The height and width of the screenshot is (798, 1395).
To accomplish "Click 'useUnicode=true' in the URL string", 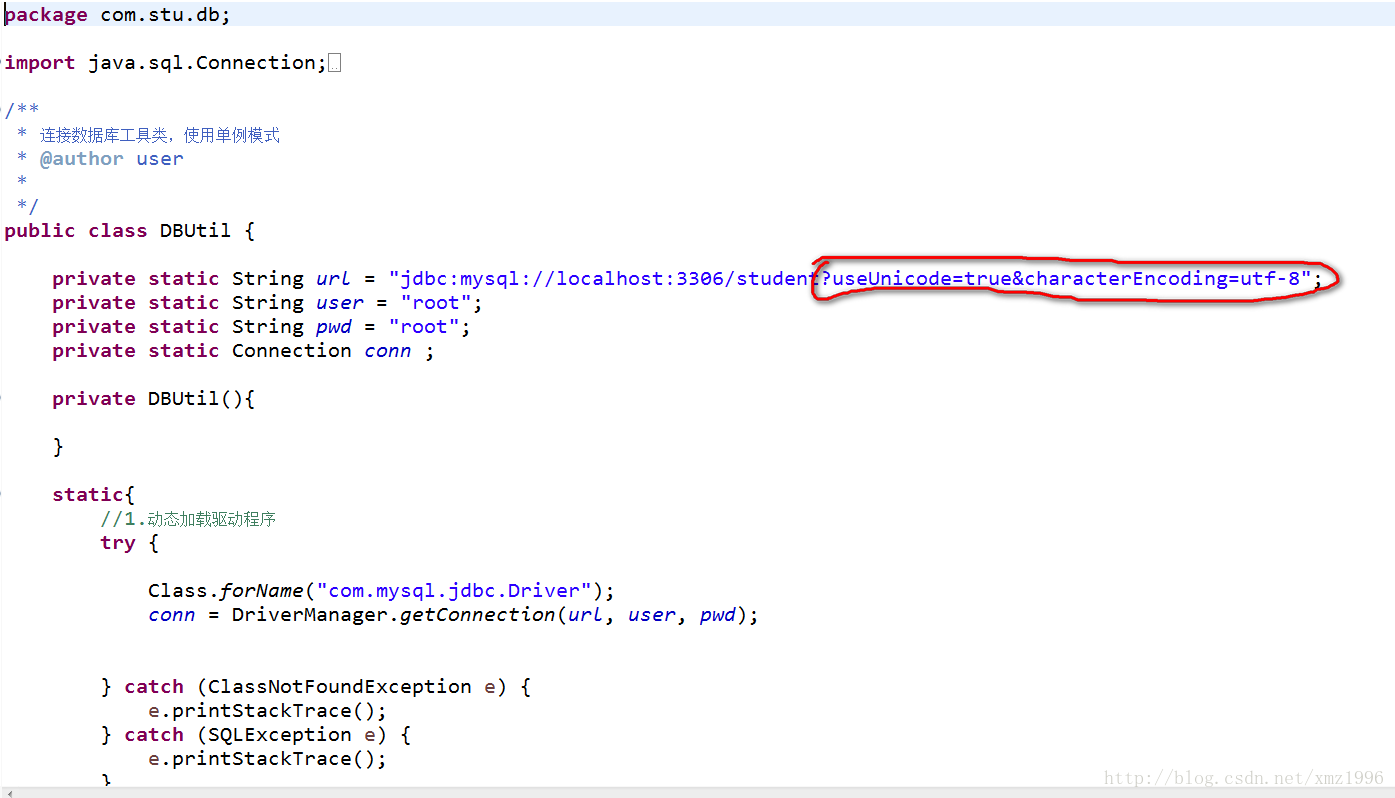I will [x=921, y=279].
